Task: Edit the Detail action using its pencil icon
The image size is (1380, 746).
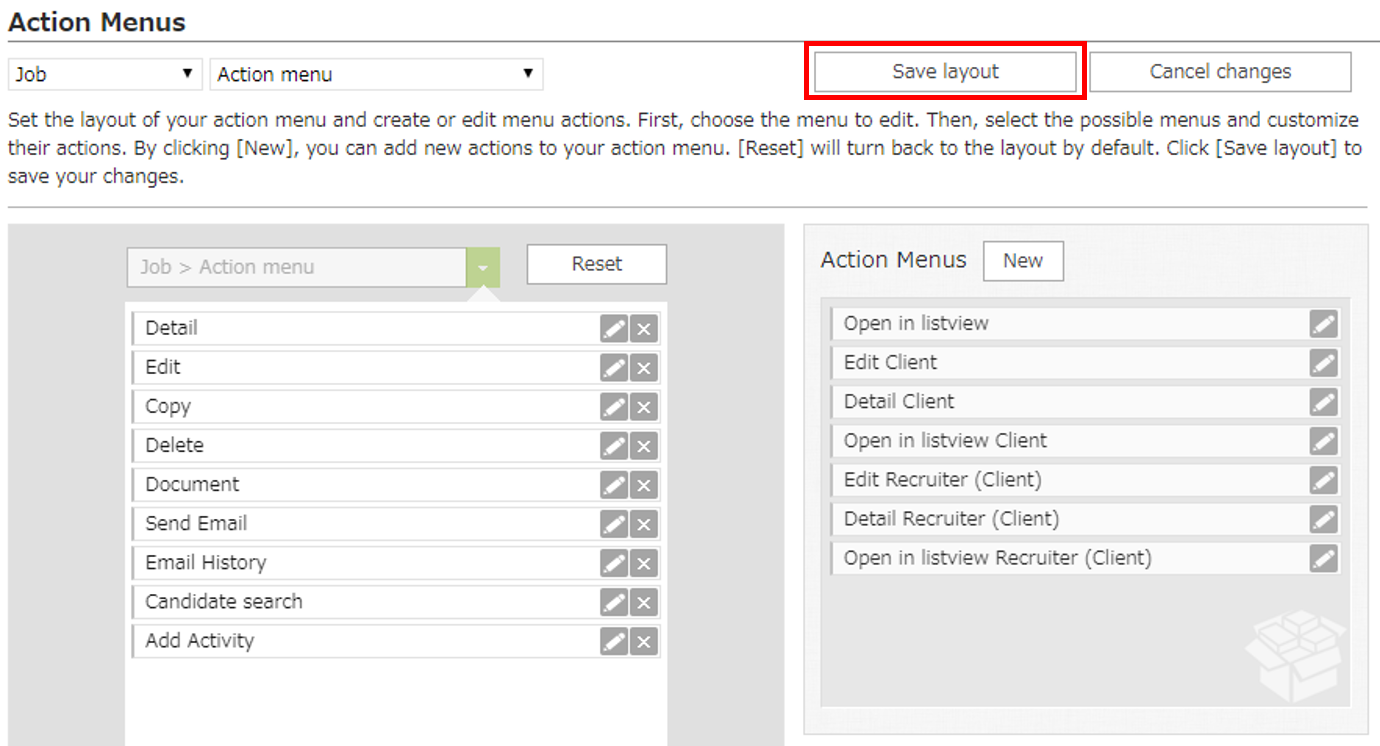Action: pyautogui.click(x=613, y=328)
